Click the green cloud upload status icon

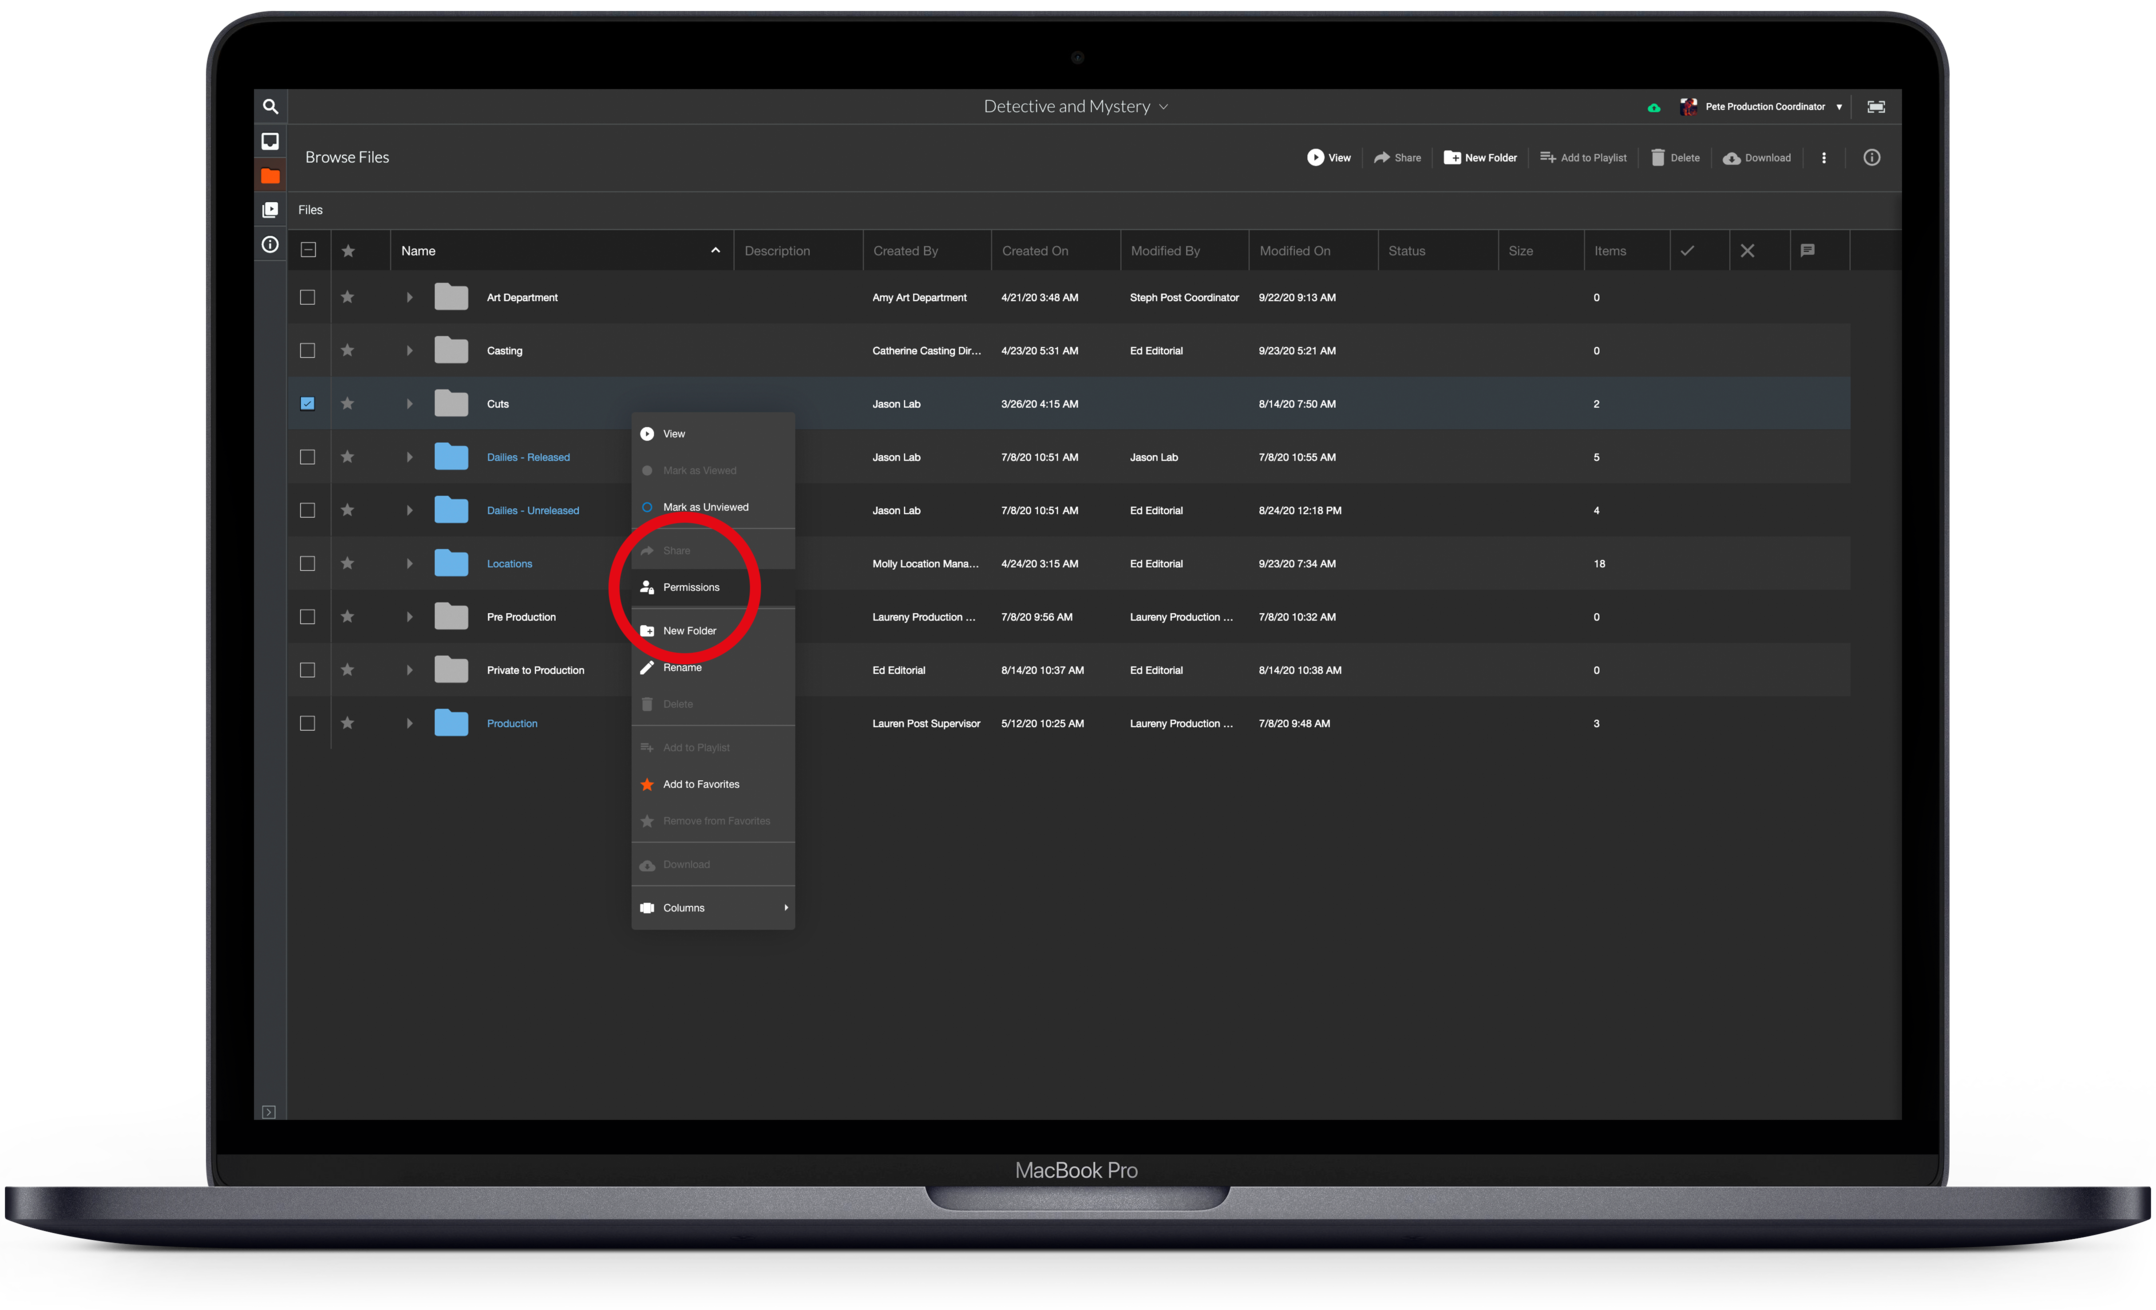point(1653,107)
